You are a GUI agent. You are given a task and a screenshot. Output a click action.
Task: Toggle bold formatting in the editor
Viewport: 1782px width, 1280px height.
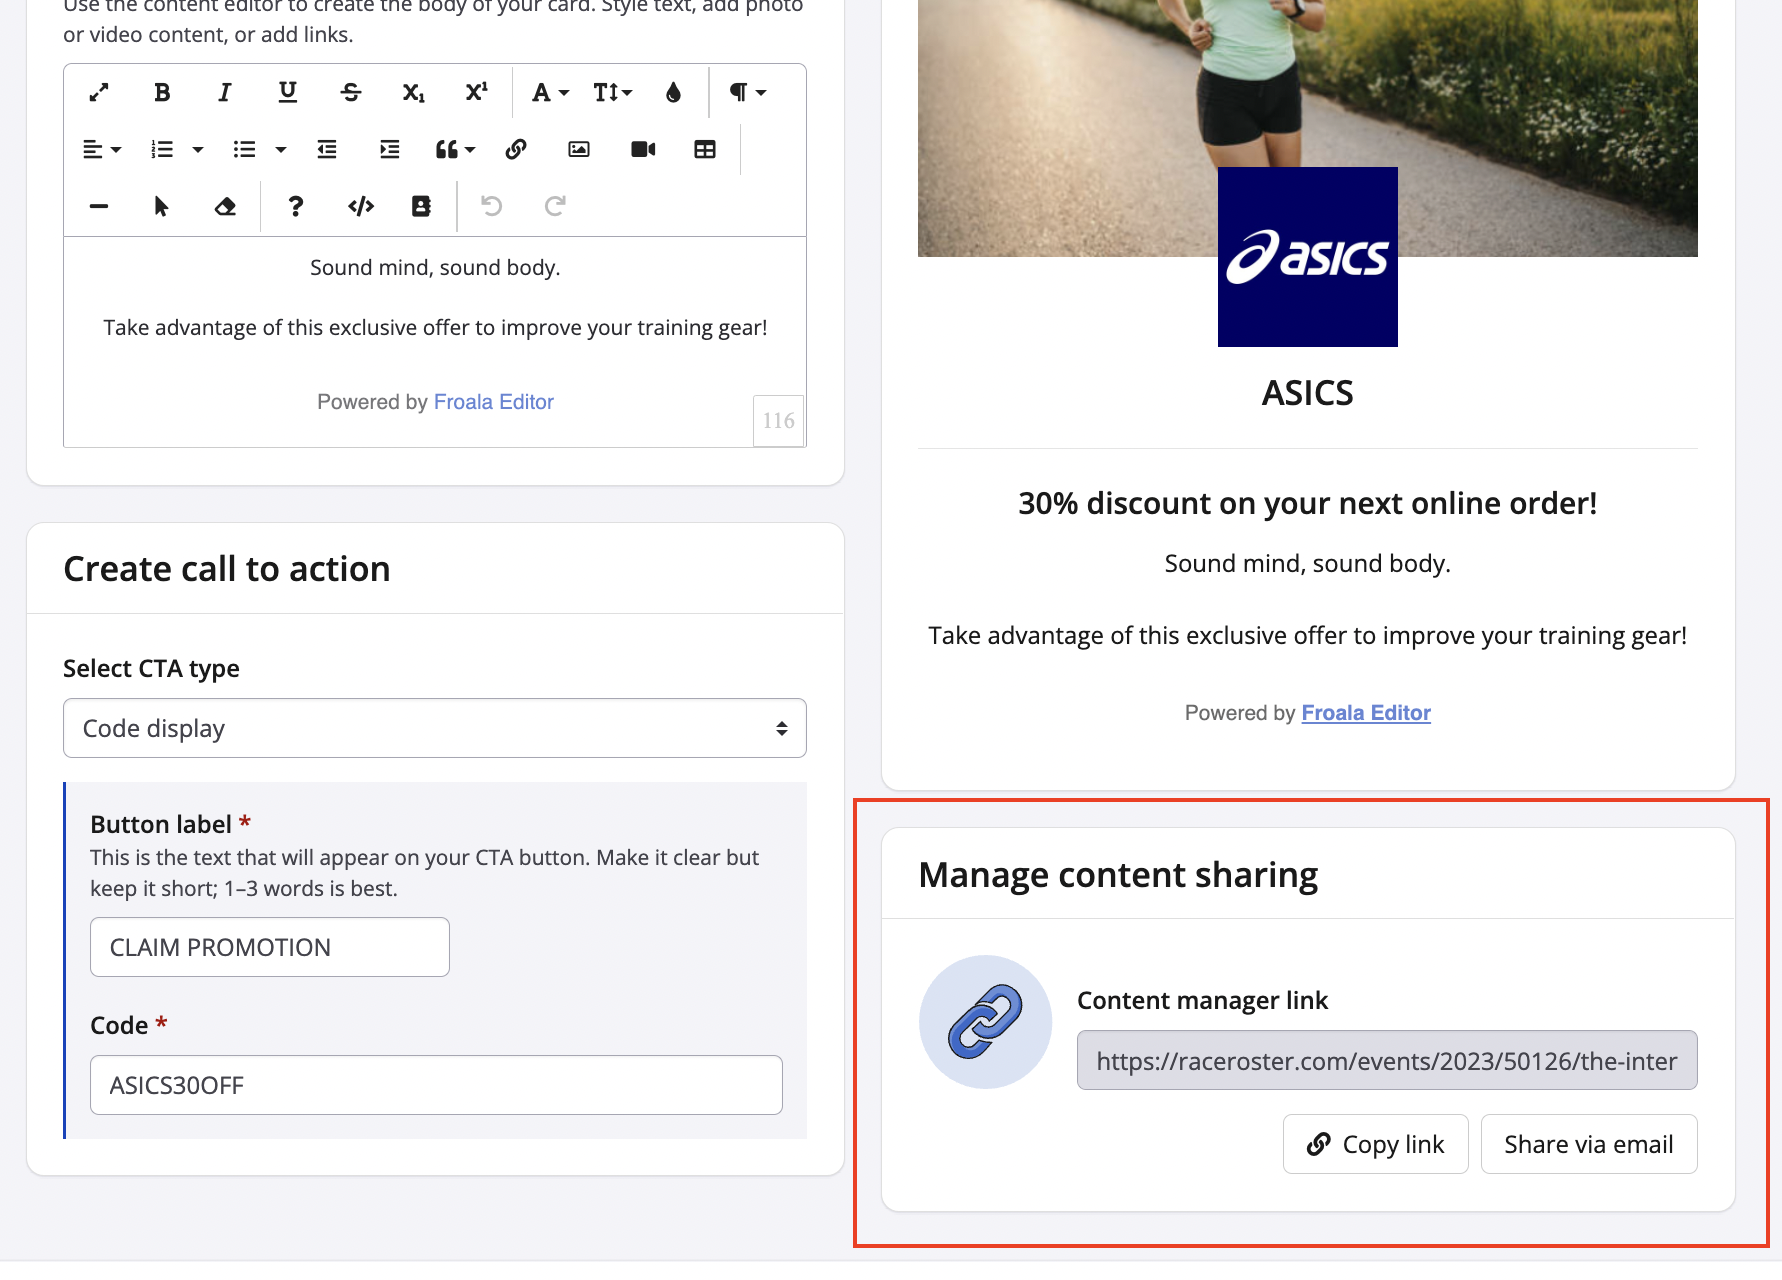coord(162,93)
